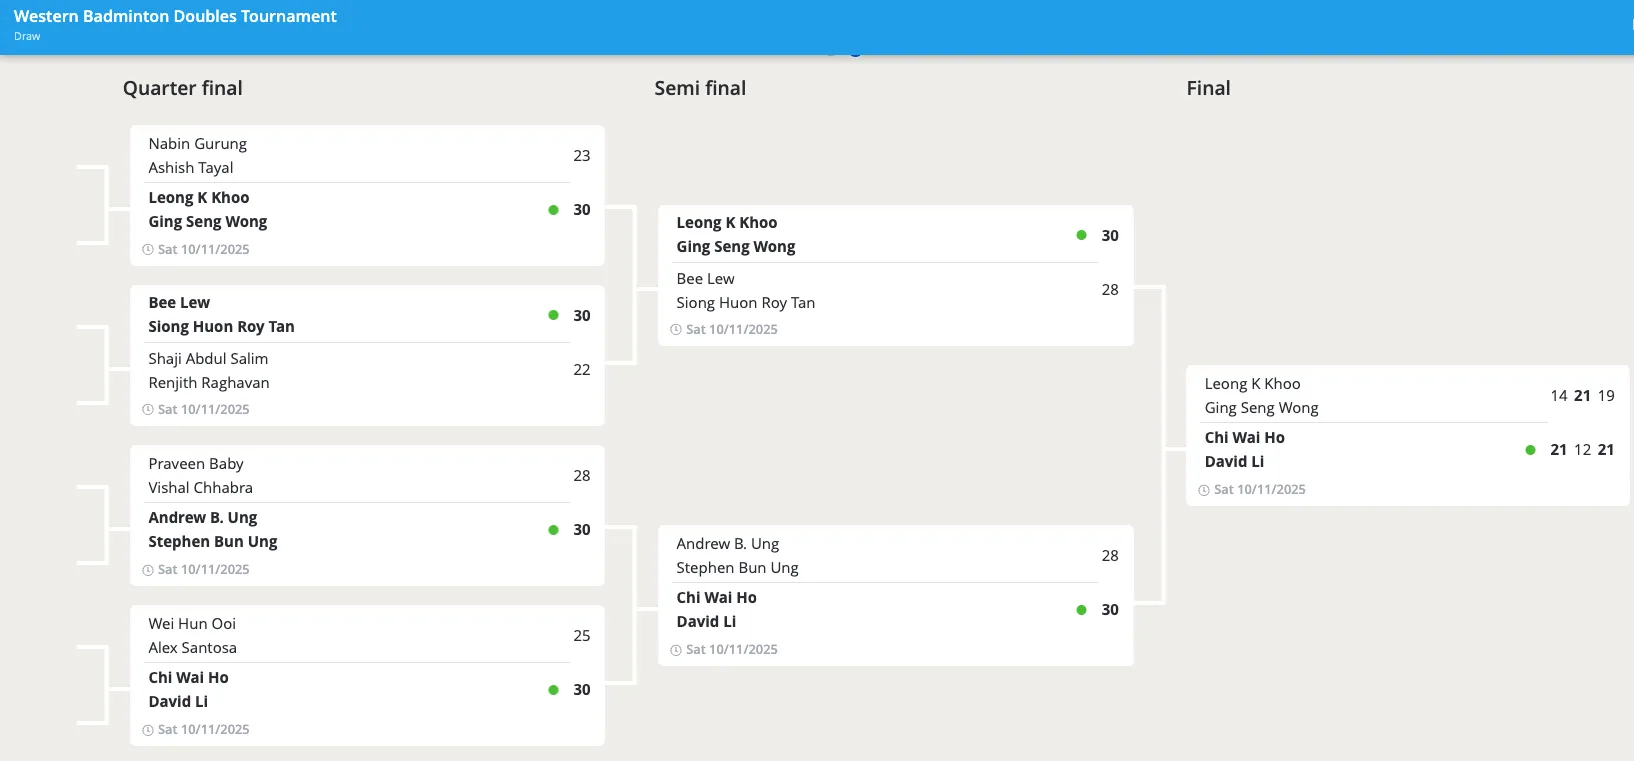Click the Western Badminton Doubles Tournament title
This screenshot has width=1634, height=761.
(175, 16)
